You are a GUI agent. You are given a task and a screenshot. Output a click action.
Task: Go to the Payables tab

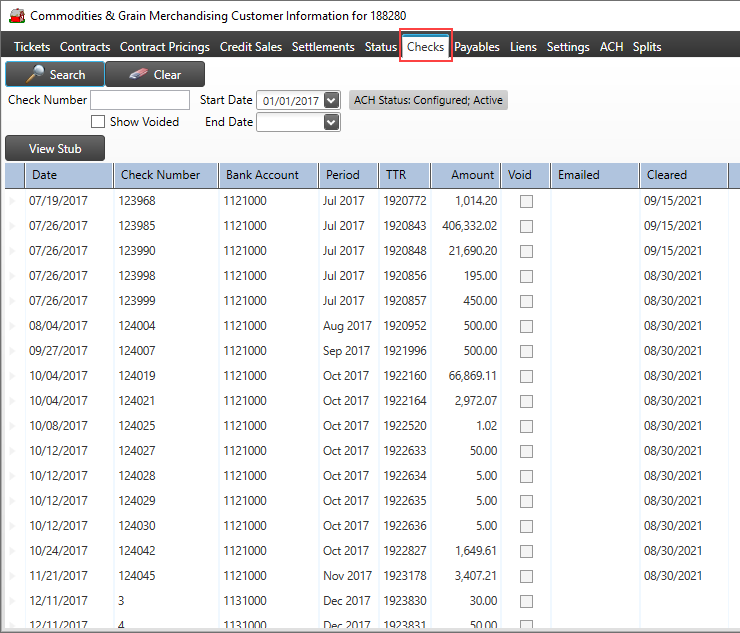477,47
